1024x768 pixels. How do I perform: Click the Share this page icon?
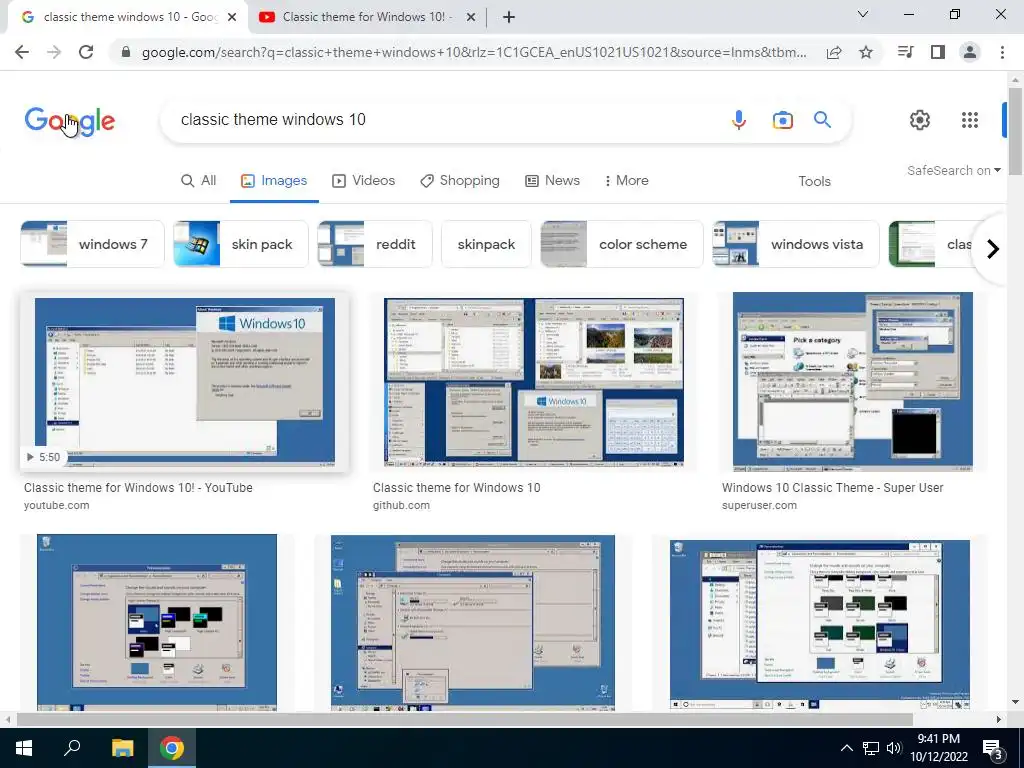[833, 52]
